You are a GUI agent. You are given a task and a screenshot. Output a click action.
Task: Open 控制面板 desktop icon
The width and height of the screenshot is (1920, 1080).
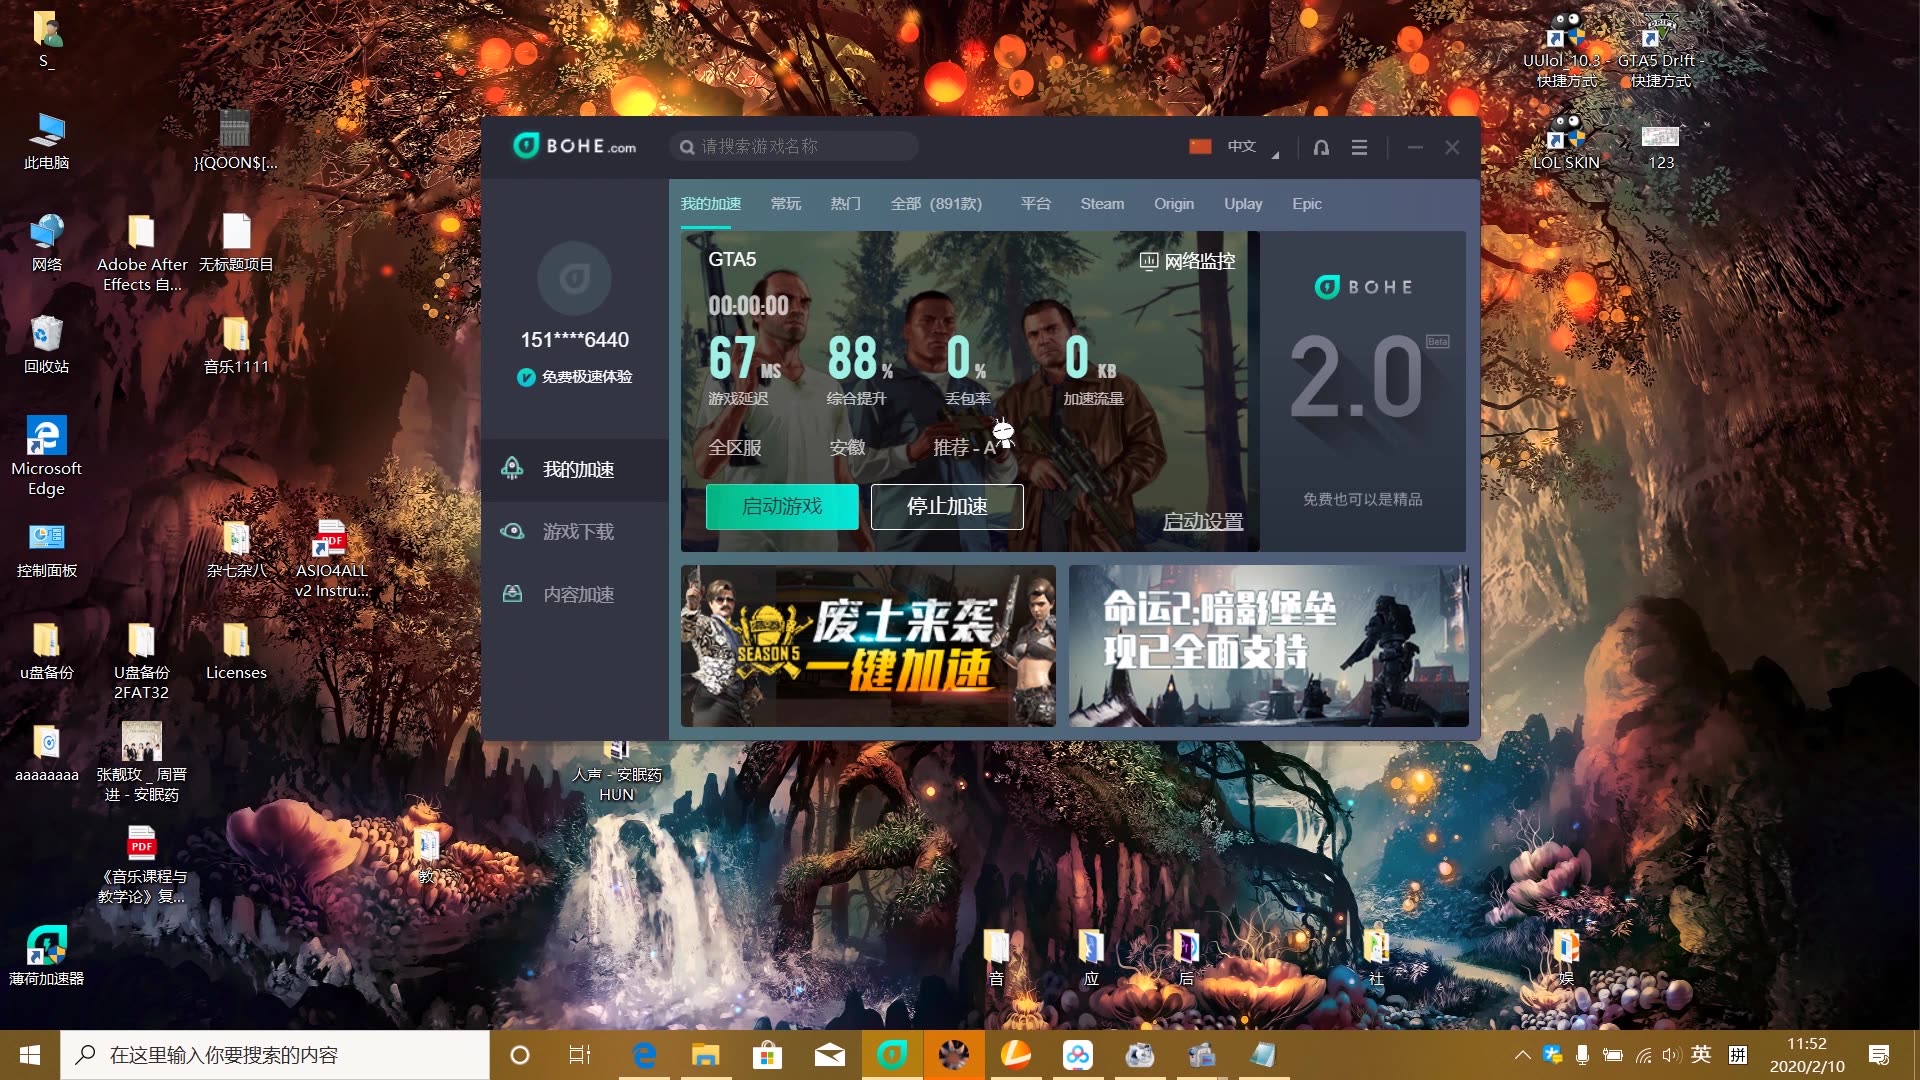(x=46, y=550)
